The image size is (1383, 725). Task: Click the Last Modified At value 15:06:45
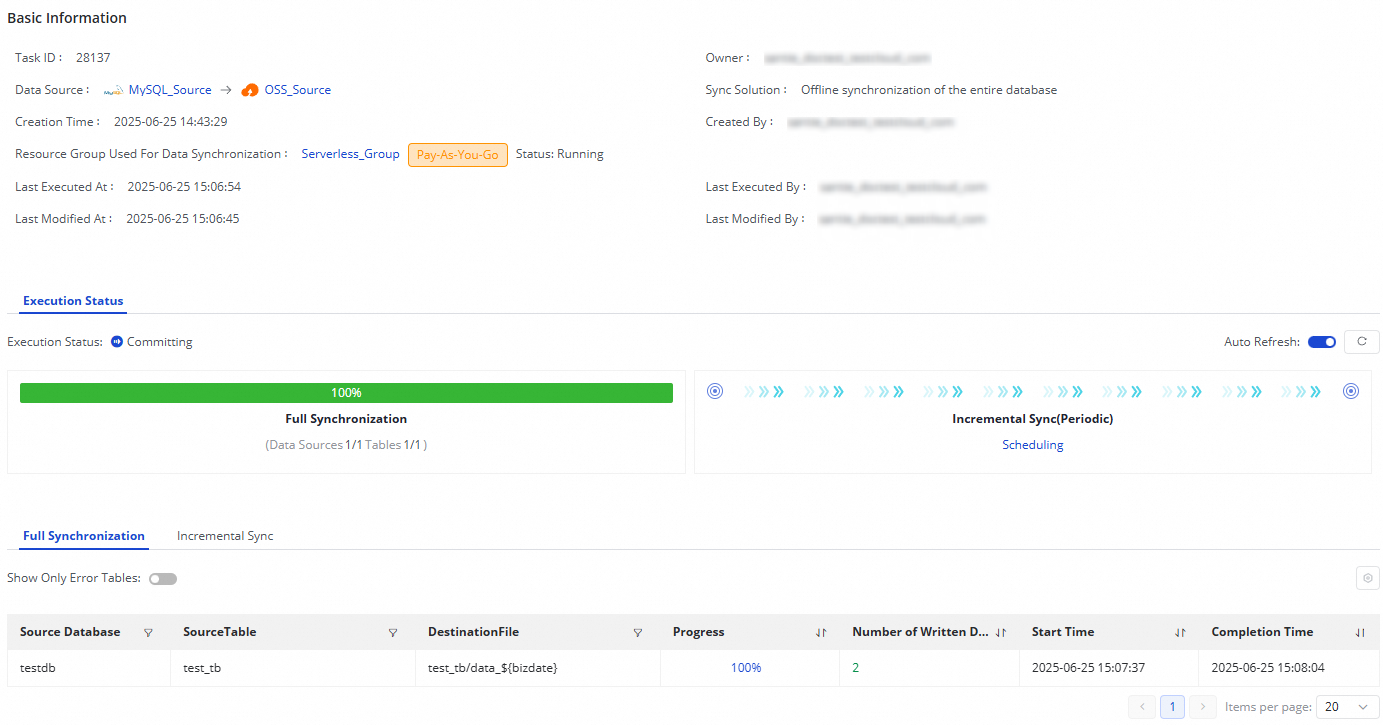(183, 219)
